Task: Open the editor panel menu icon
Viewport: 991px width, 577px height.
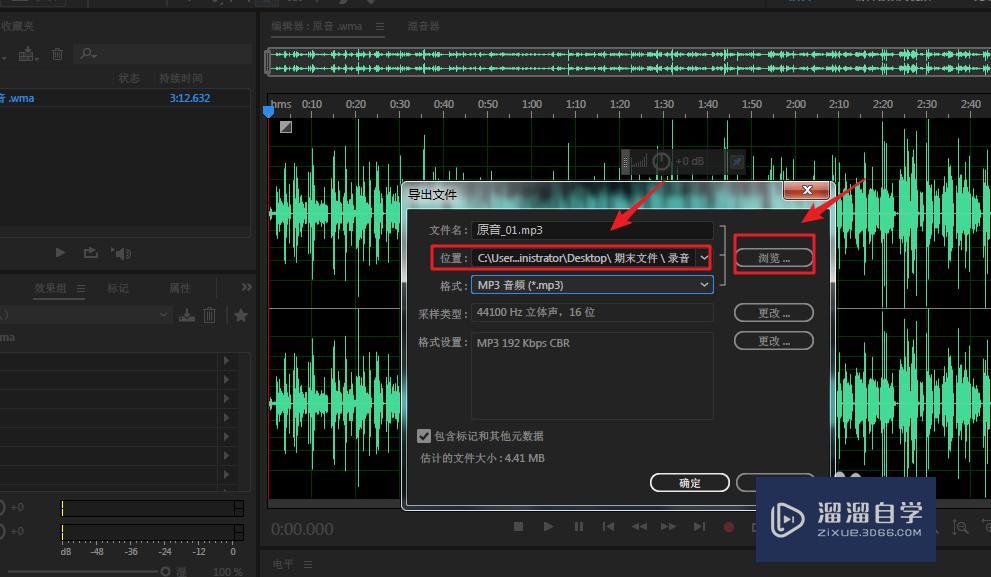Action: tap(380, 27)
